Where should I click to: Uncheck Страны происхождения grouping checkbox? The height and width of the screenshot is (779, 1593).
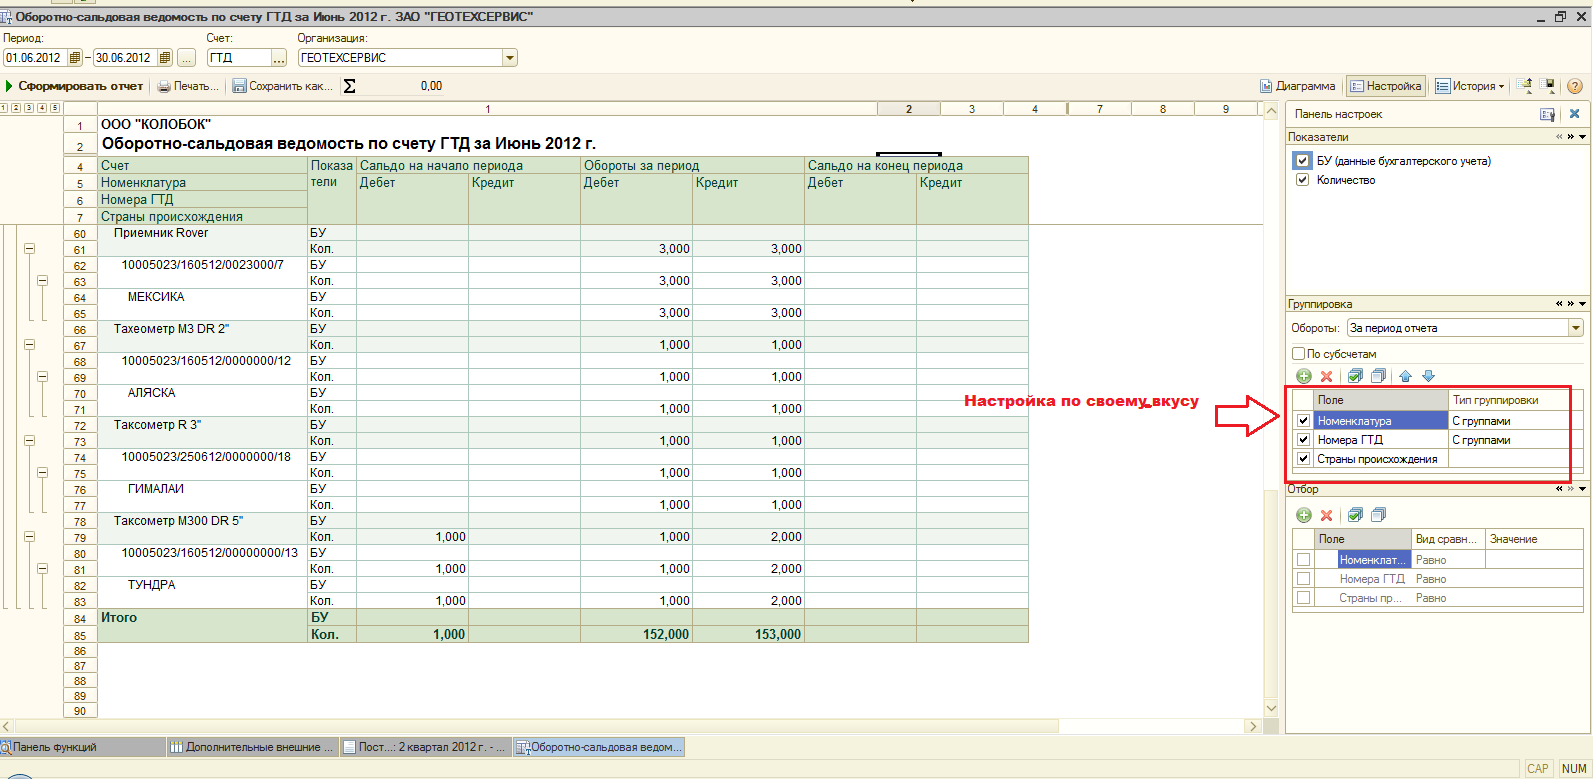coord(1303,459)
